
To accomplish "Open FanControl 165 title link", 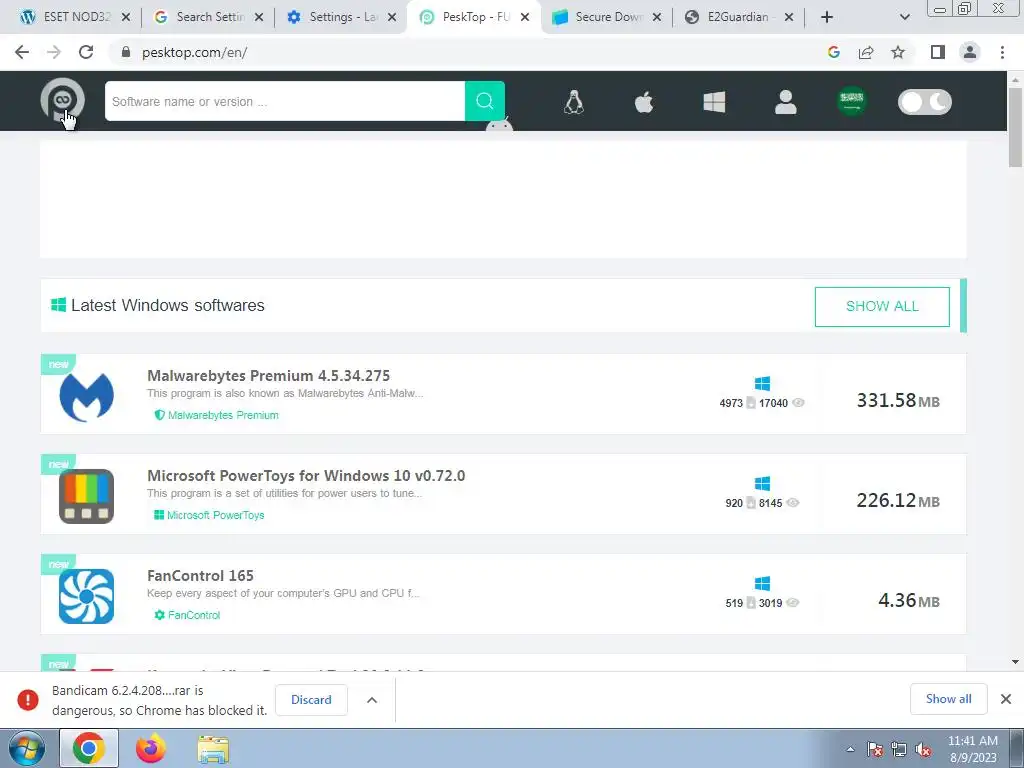I will pos(200,575).
